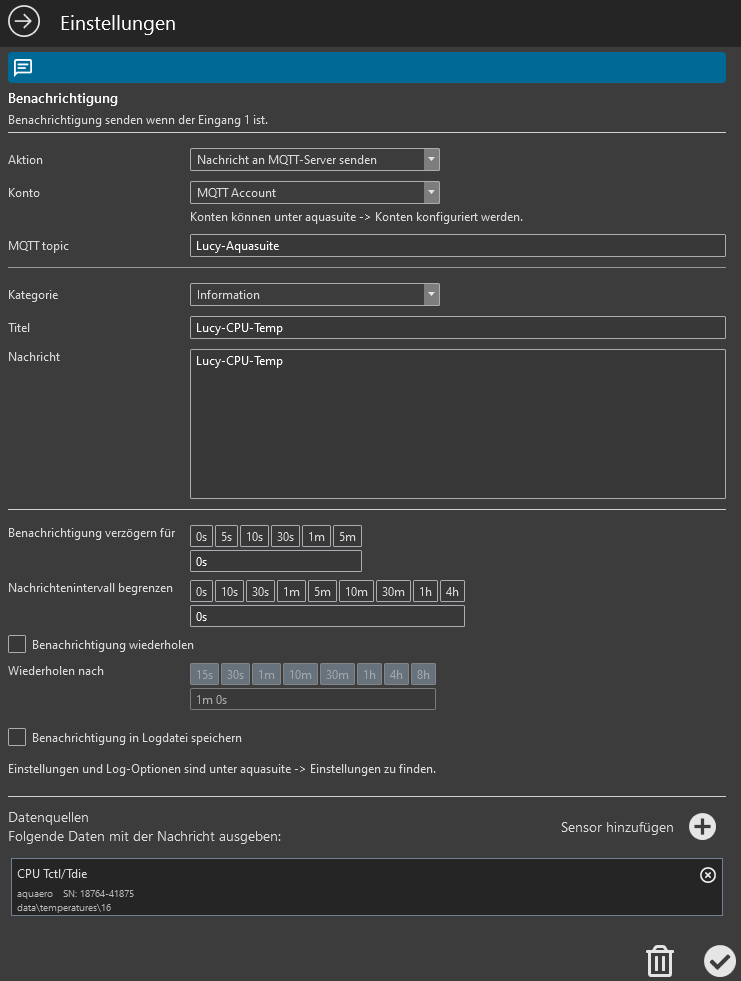
Task: Open the Aktion dropdown
Action: [x=314, y=160]
